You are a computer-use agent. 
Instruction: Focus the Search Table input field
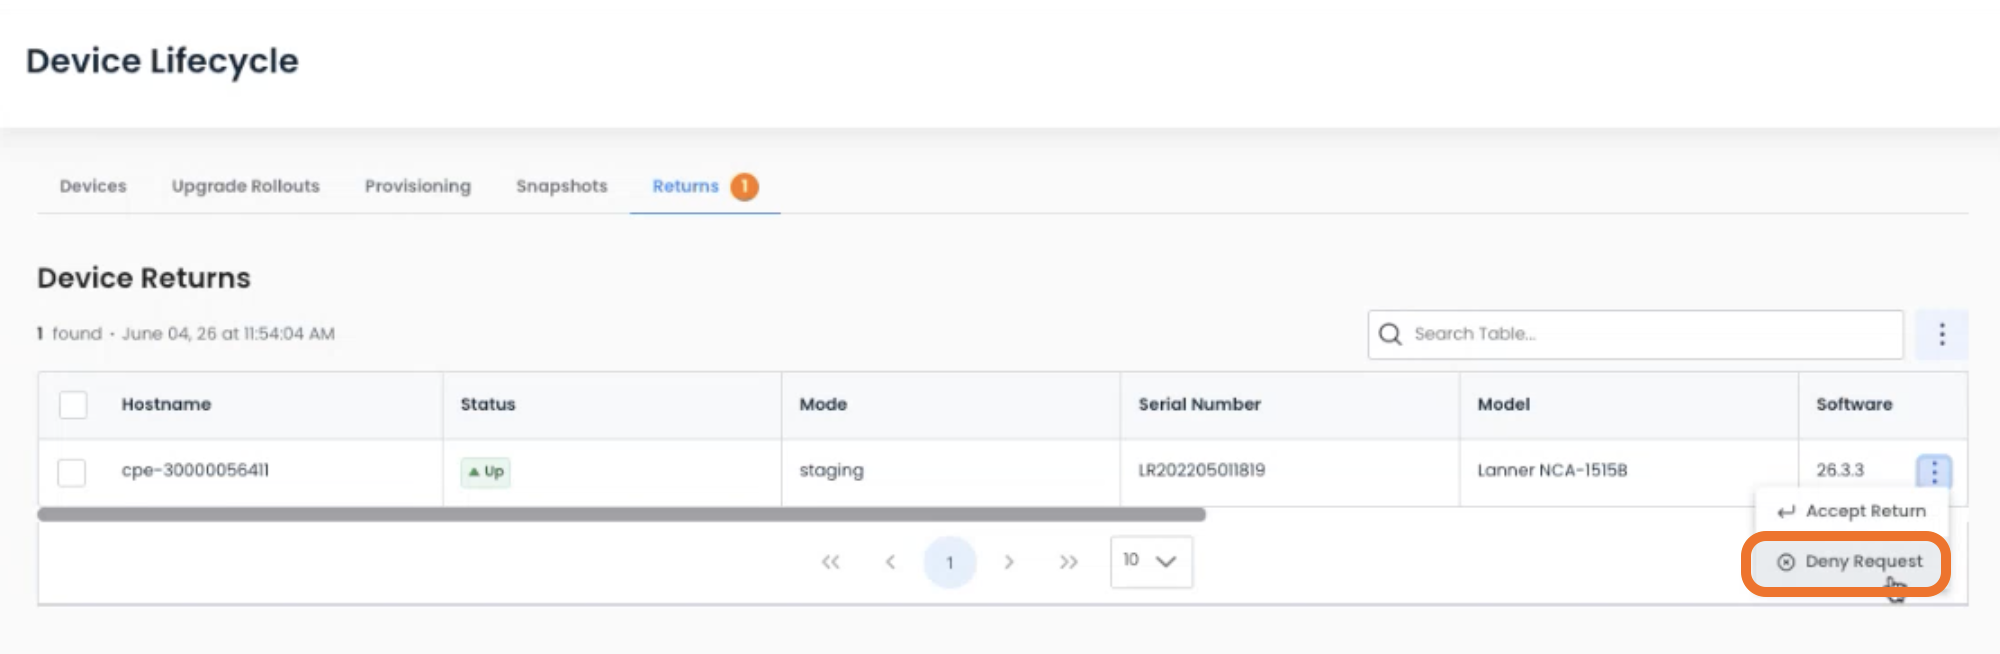[1636, 334]
